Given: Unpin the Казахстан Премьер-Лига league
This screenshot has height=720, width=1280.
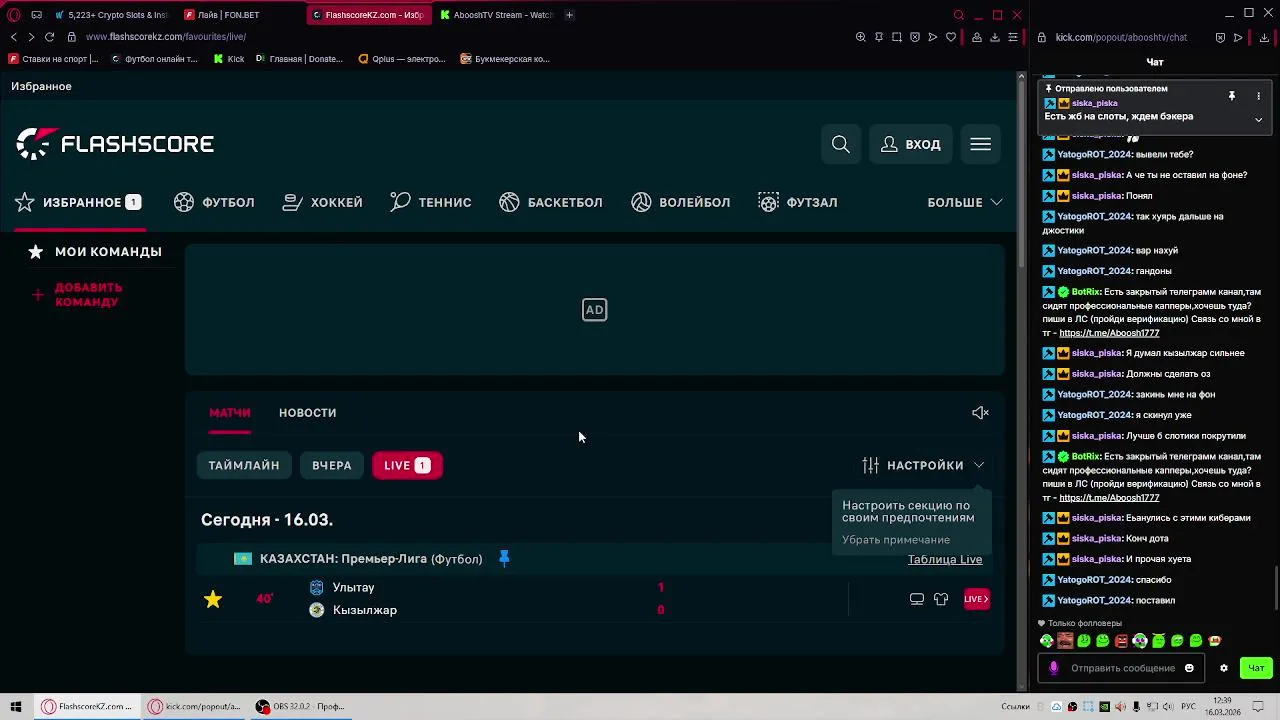Looking at the screenshot, I should pos(504,559).
